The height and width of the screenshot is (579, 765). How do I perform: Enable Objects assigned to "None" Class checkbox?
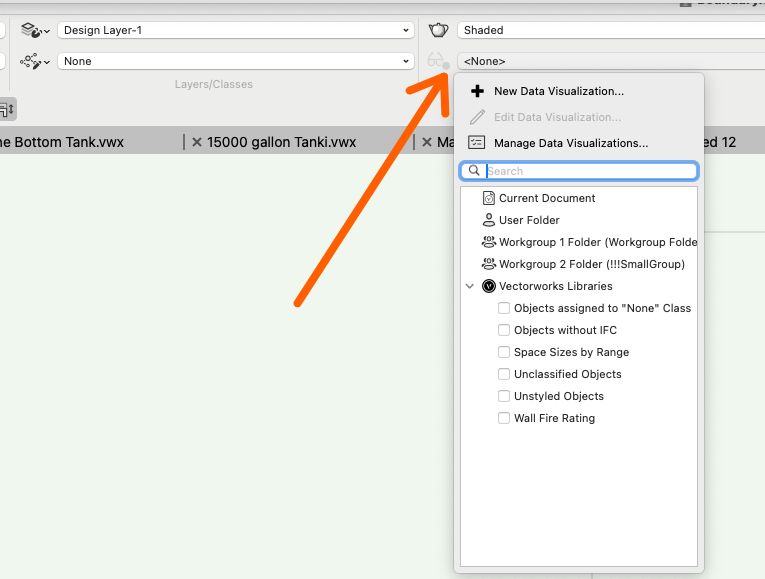(x=504, y=308)
